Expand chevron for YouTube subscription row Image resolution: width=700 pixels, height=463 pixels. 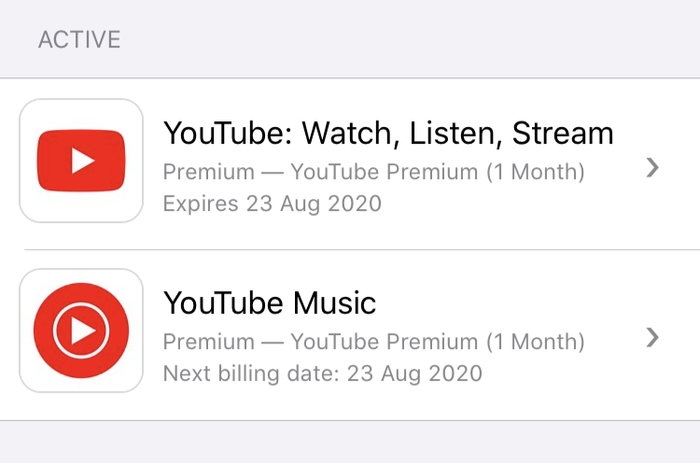(x=653, y=168)
